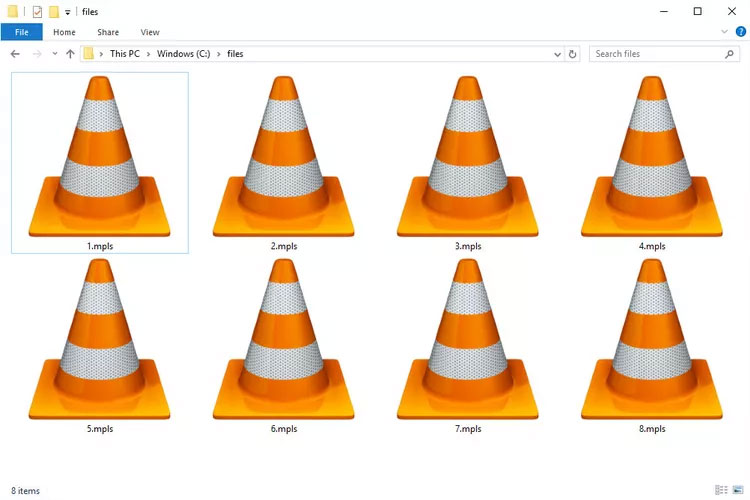Open Help via the question mark icon

click(x=740, y=32)
